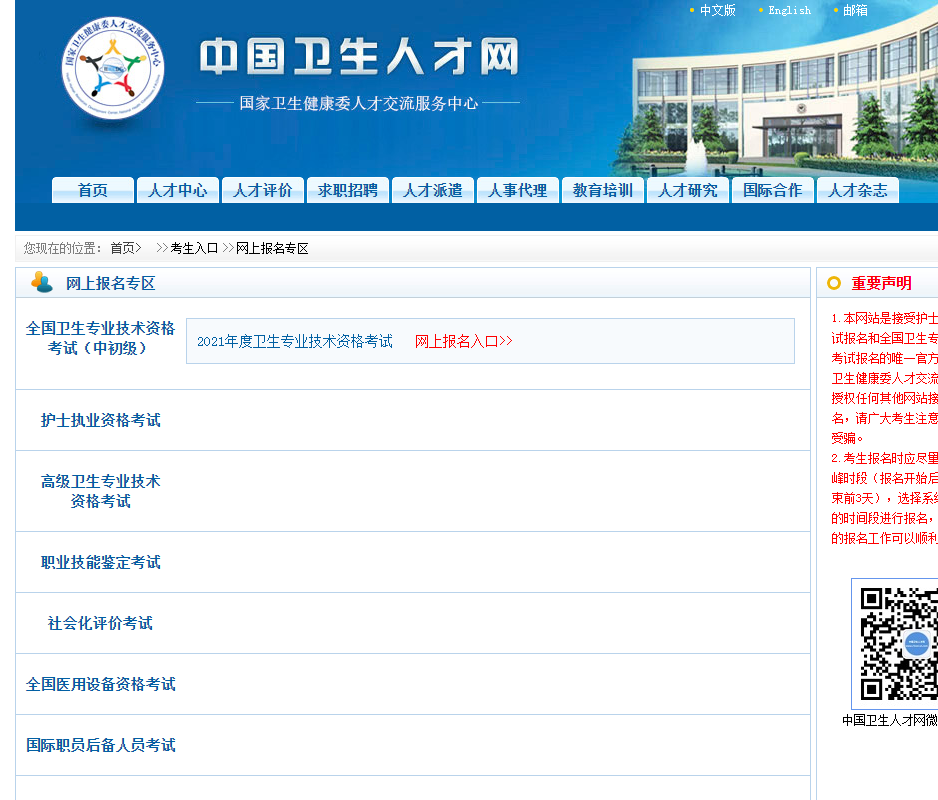Select the 全国医用设备资格考试 category
Image resolution: width=938 pixels, height=800 pixels.
coord(100,685)
